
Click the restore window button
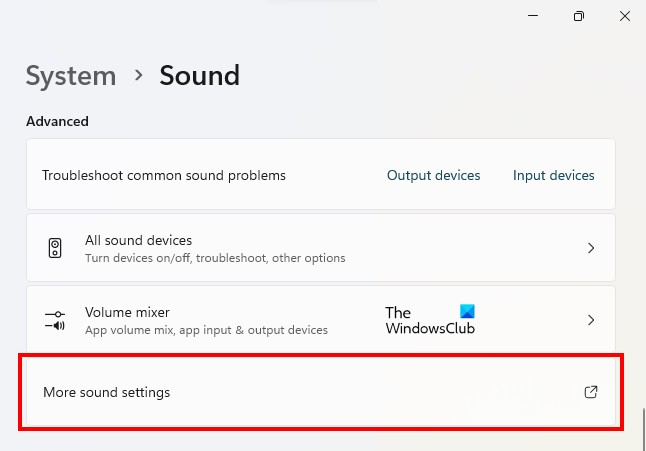pos(579,16)
